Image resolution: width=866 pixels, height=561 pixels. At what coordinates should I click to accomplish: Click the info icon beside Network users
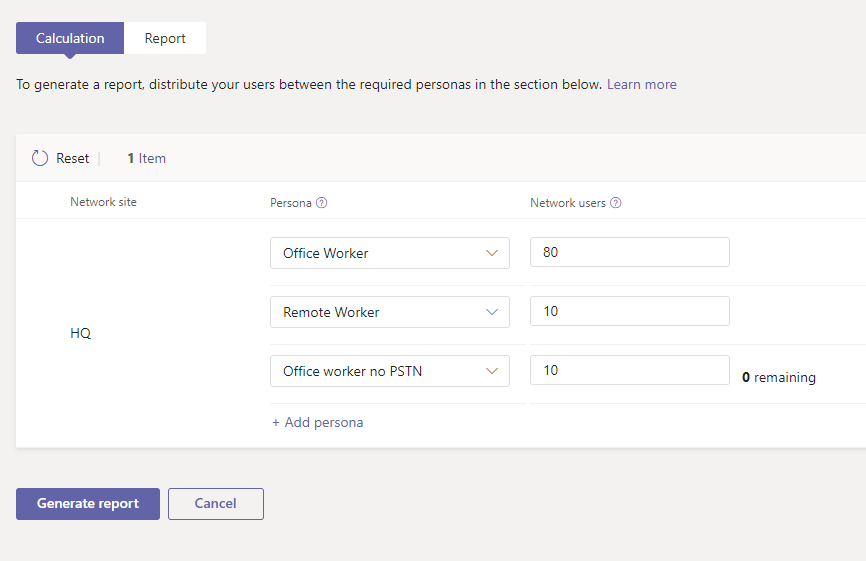616,203
